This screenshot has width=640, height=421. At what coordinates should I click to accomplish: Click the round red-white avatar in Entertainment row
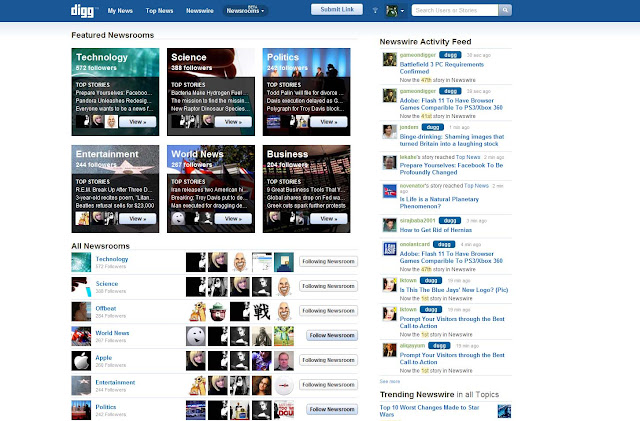(x=284, y=385)
